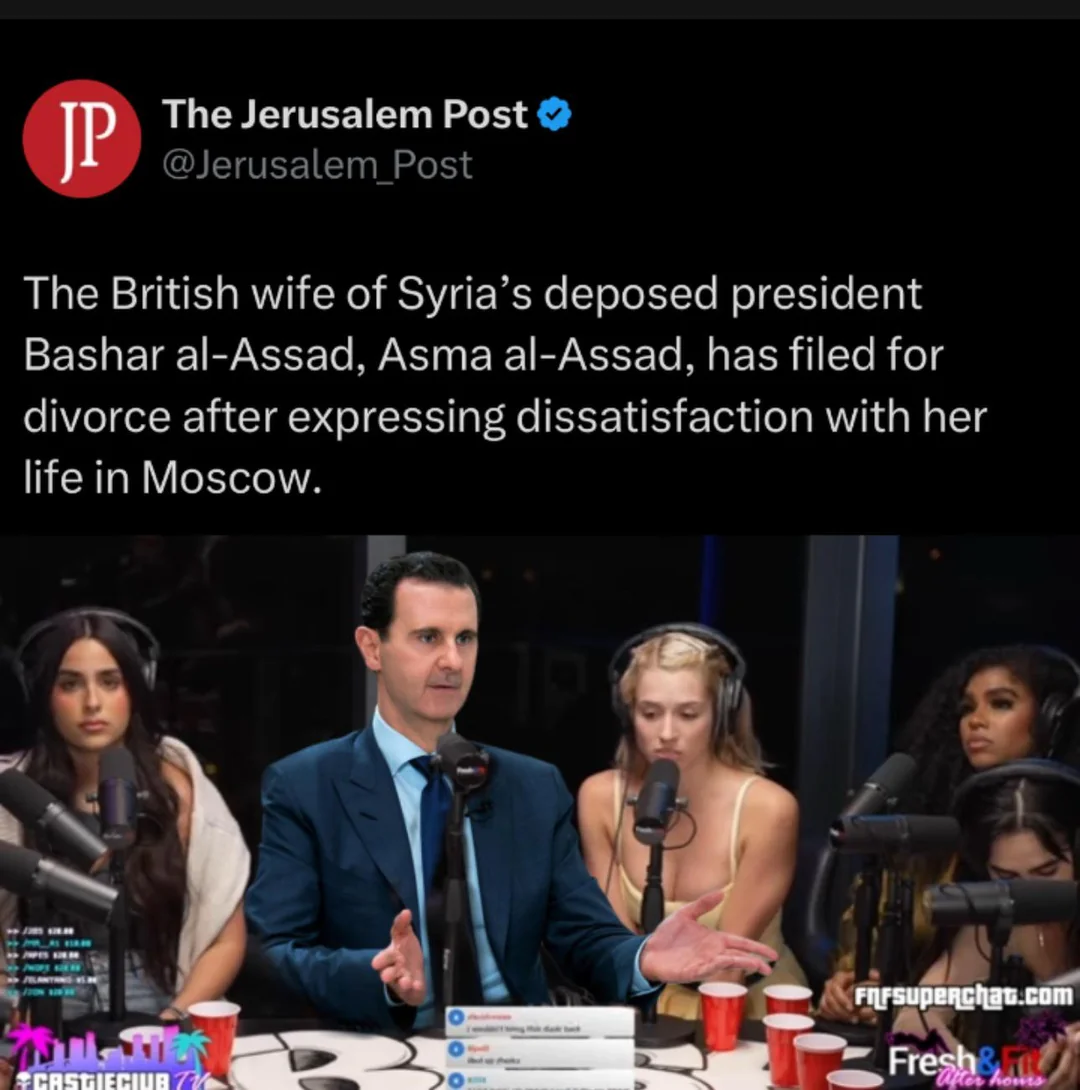Click the top chat comment bubble overlay
Image resolution: width=1080 pixels, height=1090 pixels.
point(540,1022)
